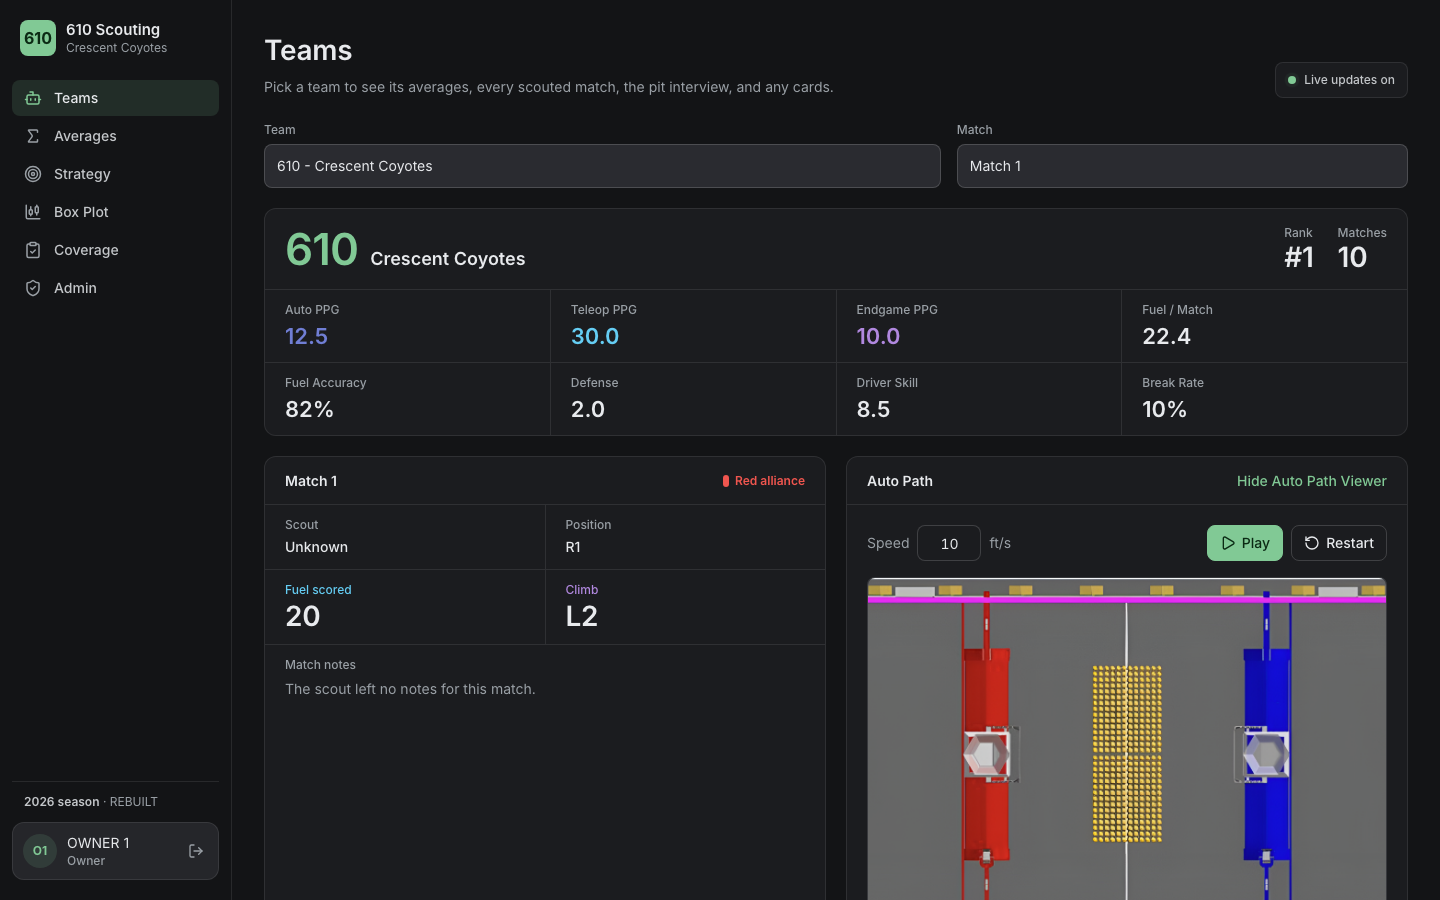This screenshot has height=900, width=1440.
Task: Click the OWNER 1 account card
Action: [115, 851]
